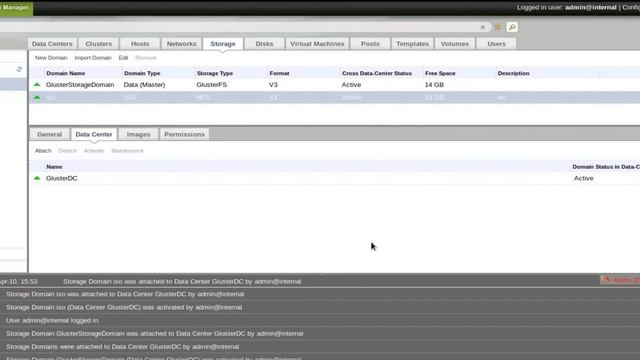Click 'Logged in user: admin@internal' text
Image resolution: width=640 pixels, height=360 pixels.
click(567, 7)
